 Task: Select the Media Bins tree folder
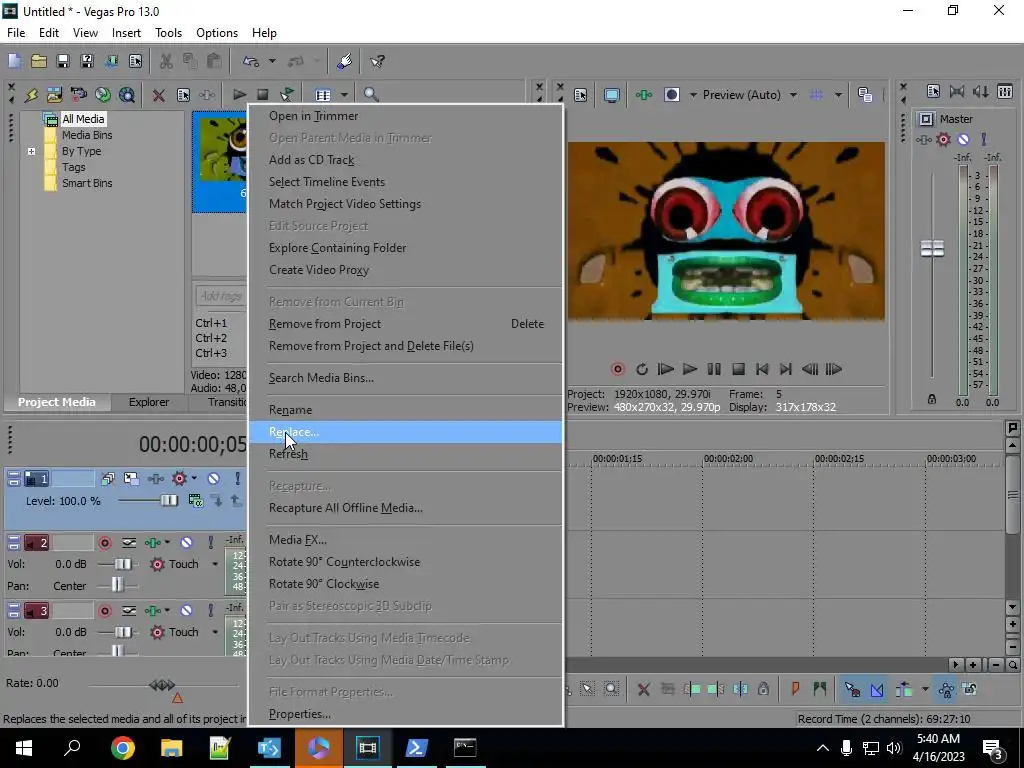pyautogui.click(x=87, y=135)
